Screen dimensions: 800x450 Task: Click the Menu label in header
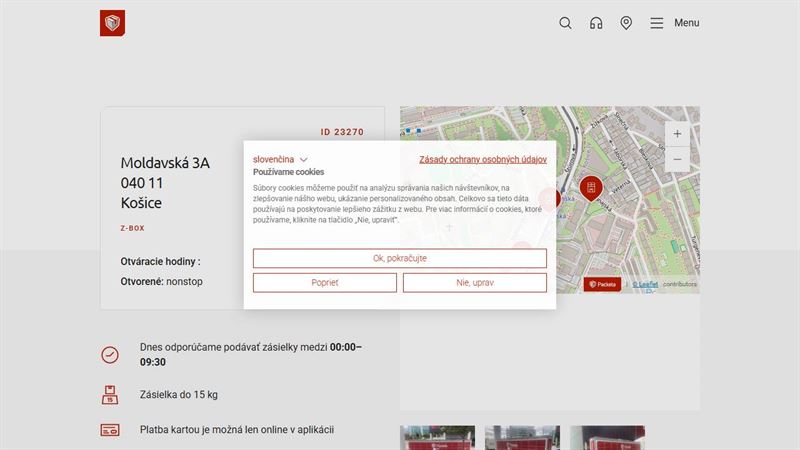click(x=687, y=23)
